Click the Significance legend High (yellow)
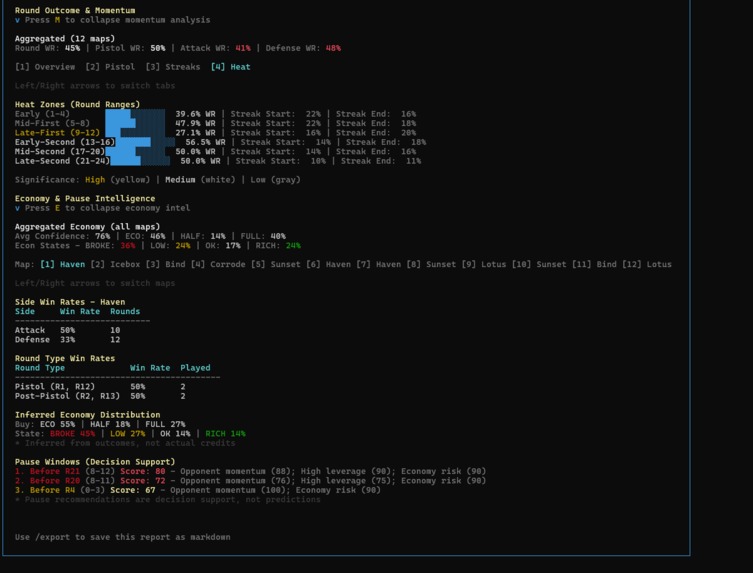753x573 pixels. point(118,180)
